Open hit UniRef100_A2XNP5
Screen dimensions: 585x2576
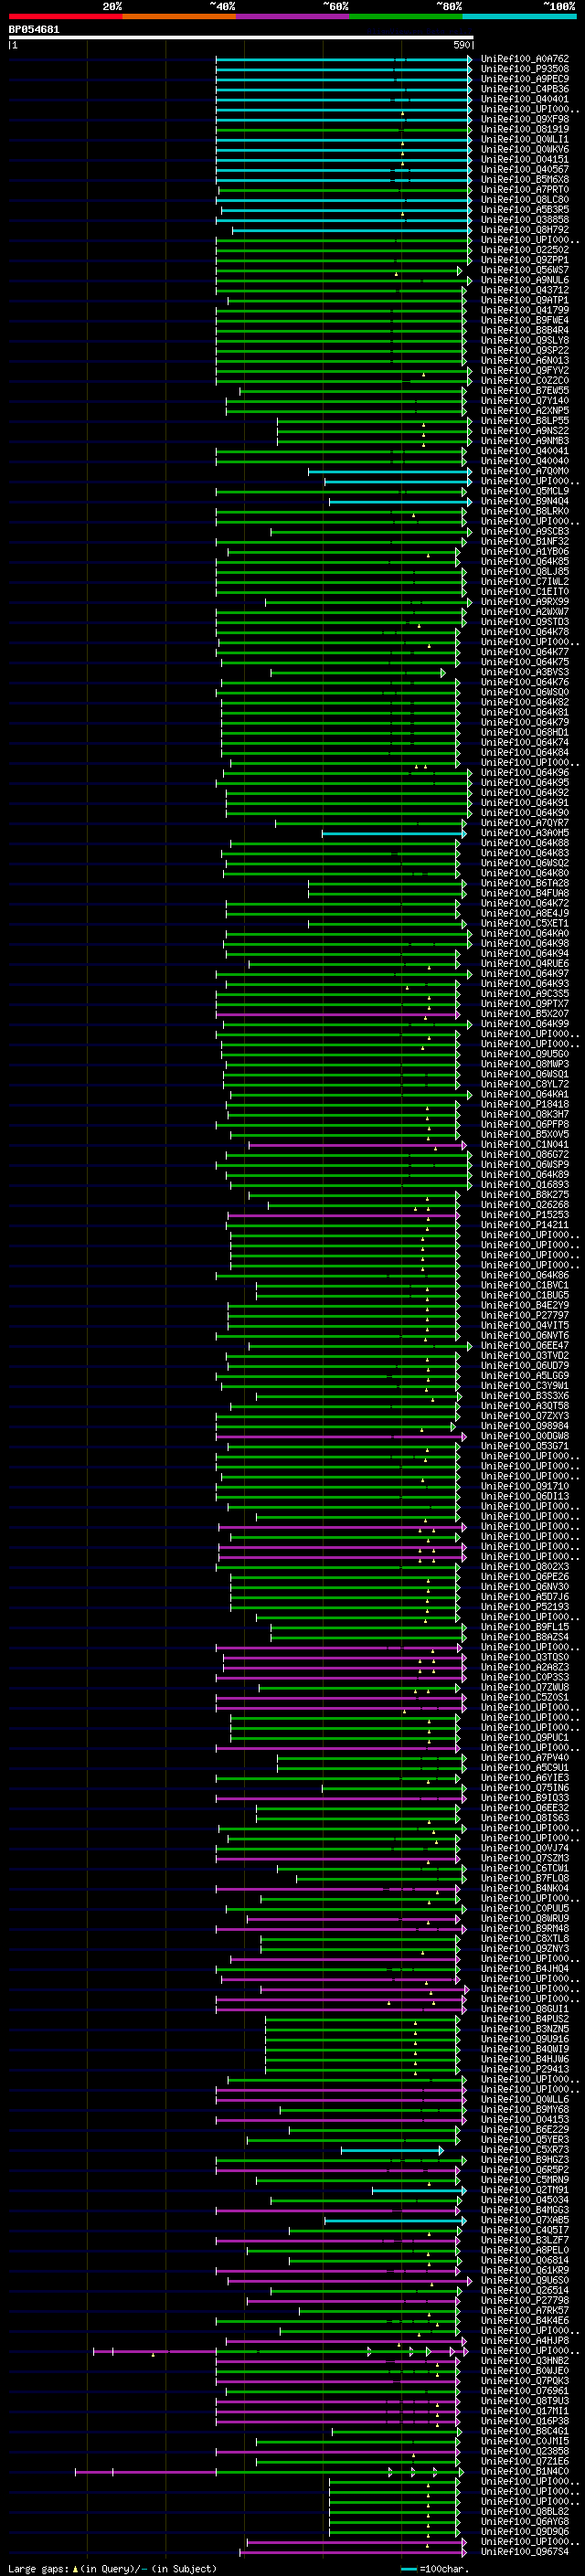525,411
